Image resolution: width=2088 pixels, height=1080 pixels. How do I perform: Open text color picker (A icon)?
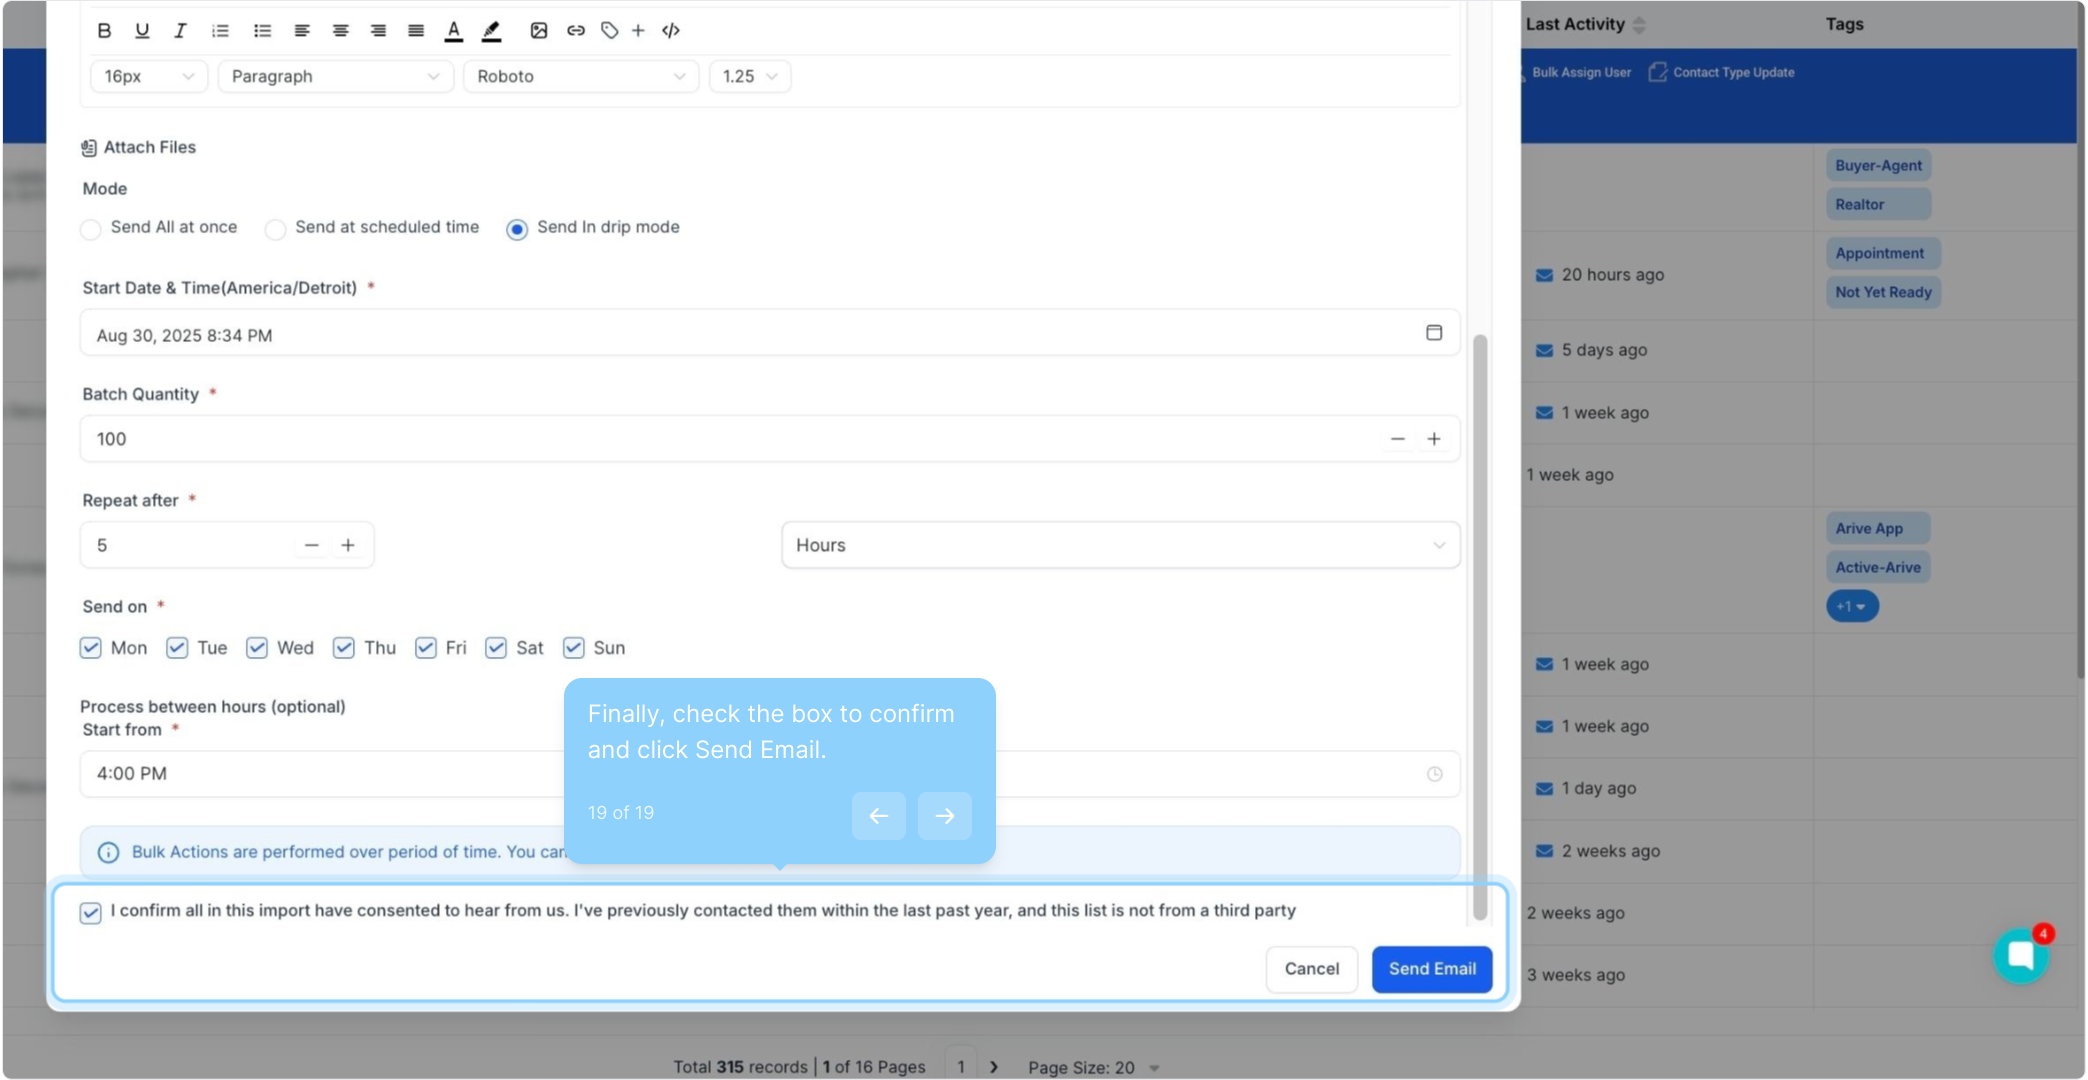(453, 30)
